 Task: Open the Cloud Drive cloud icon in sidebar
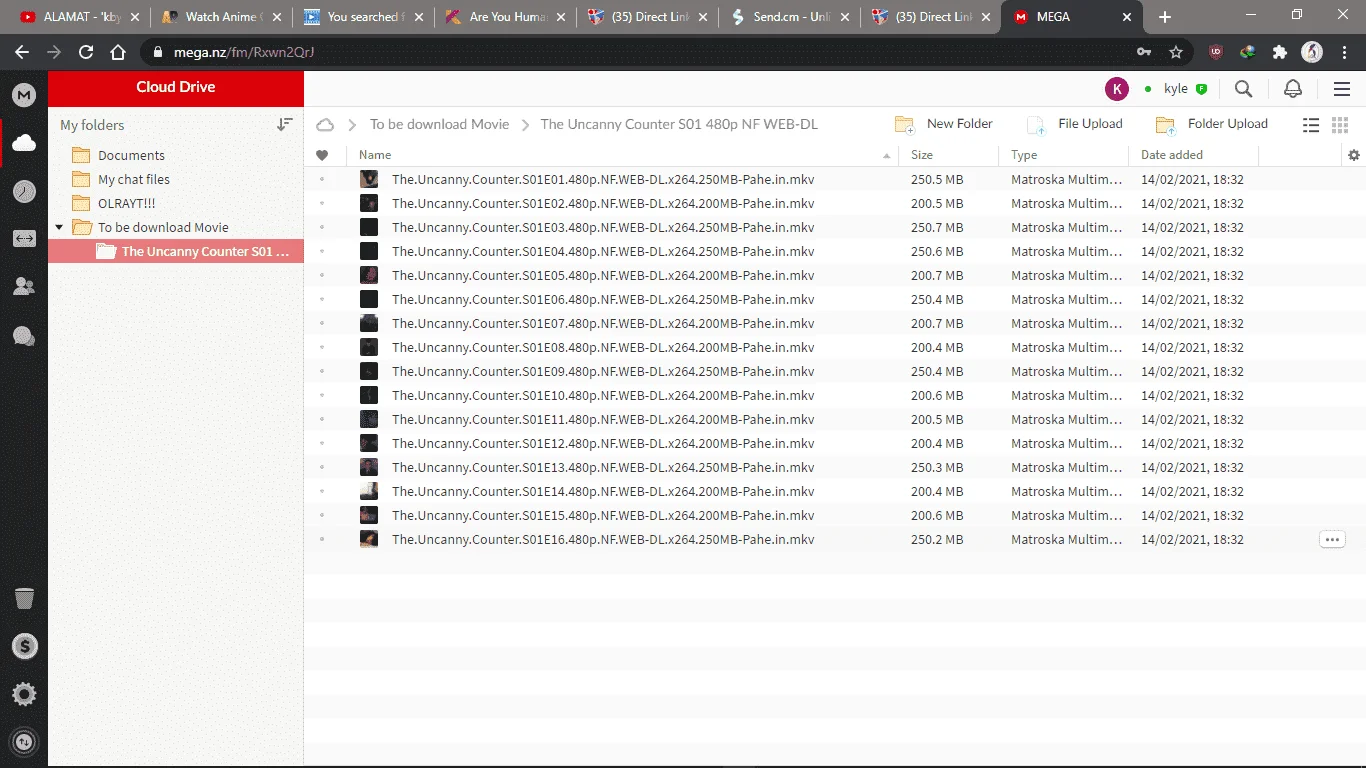coord(24,143)
